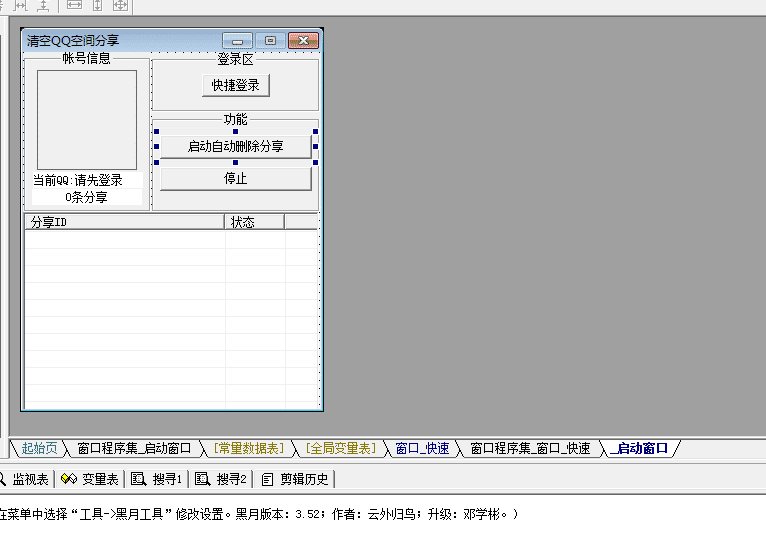Click the 停止 button
766x551 pixels.
(x=235, y=179)
